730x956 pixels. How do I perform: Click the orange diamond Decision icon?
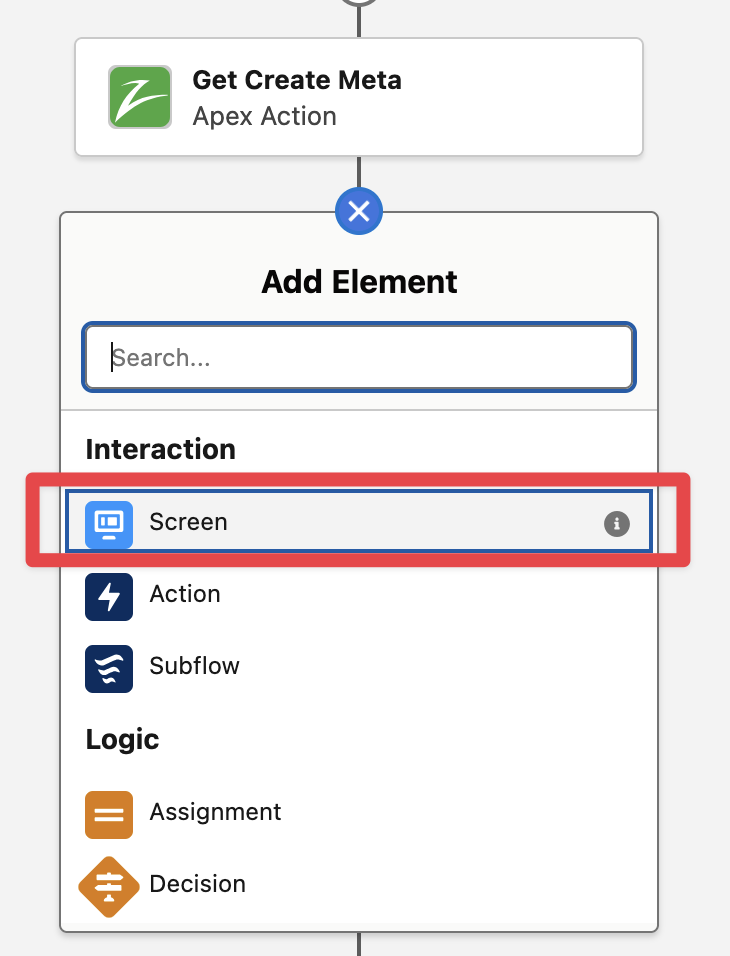(x=109, y=886)
